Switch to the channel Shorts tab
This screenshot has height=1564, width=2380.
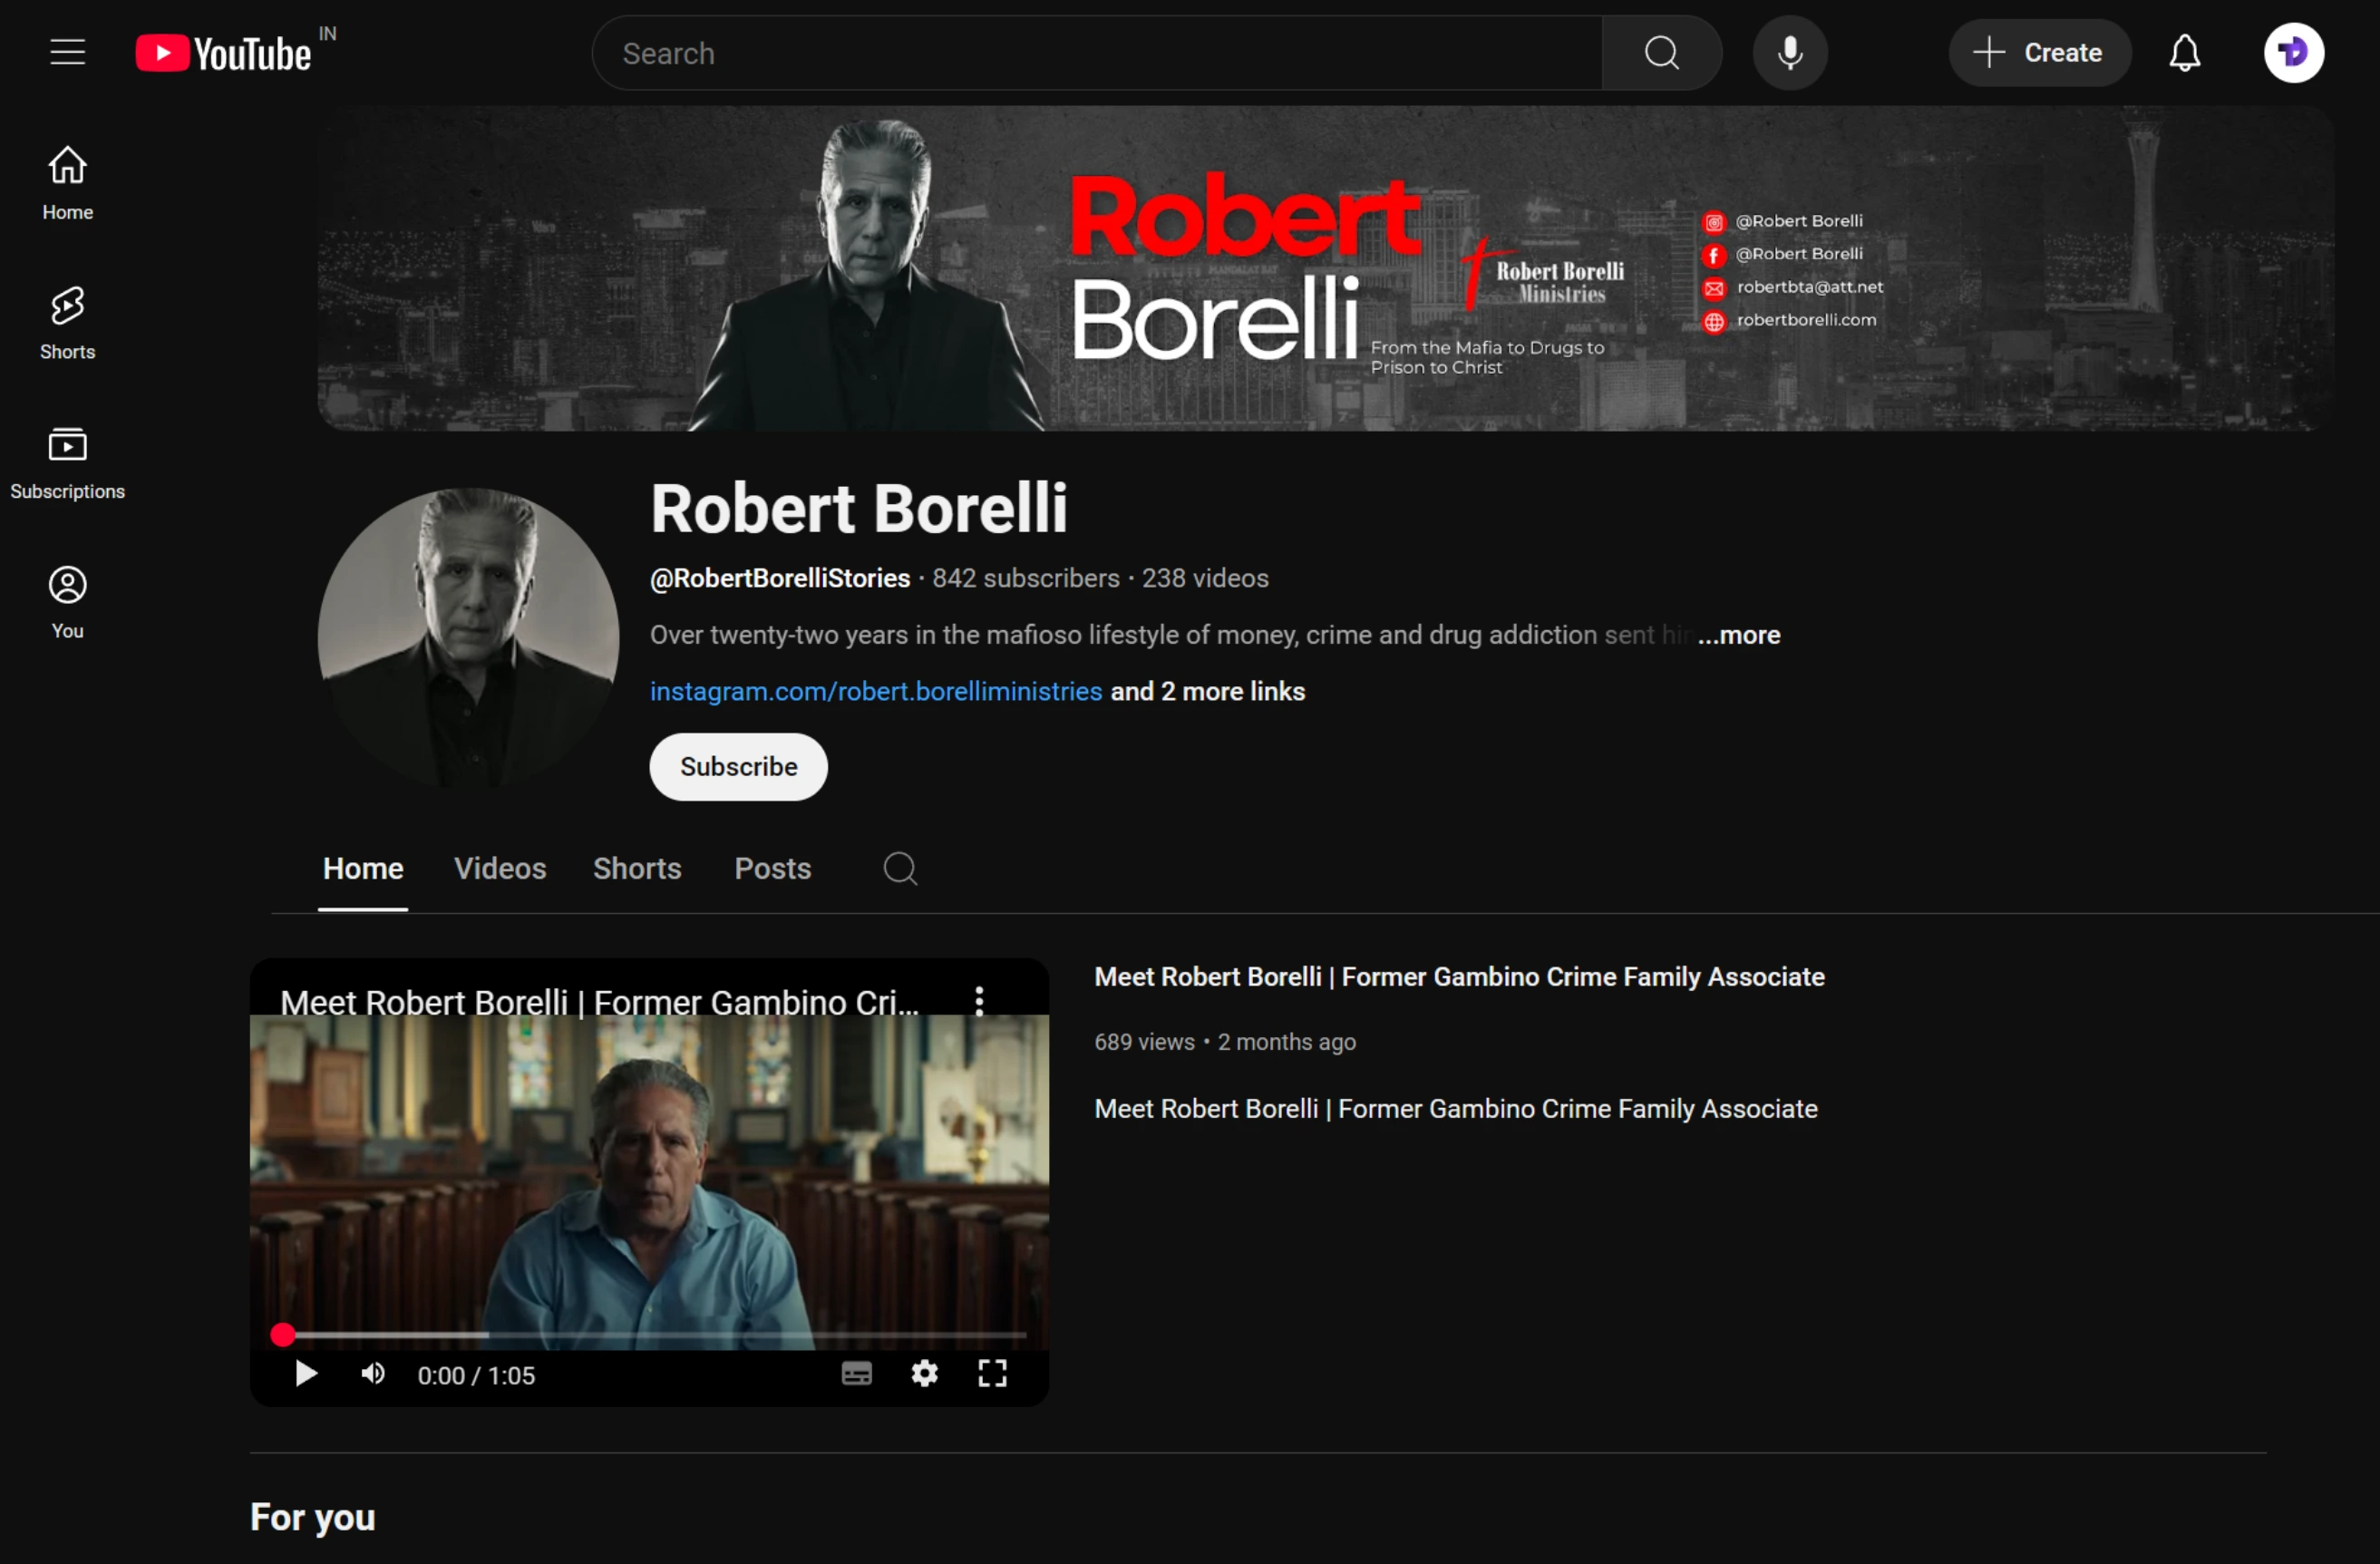(637, 868)
